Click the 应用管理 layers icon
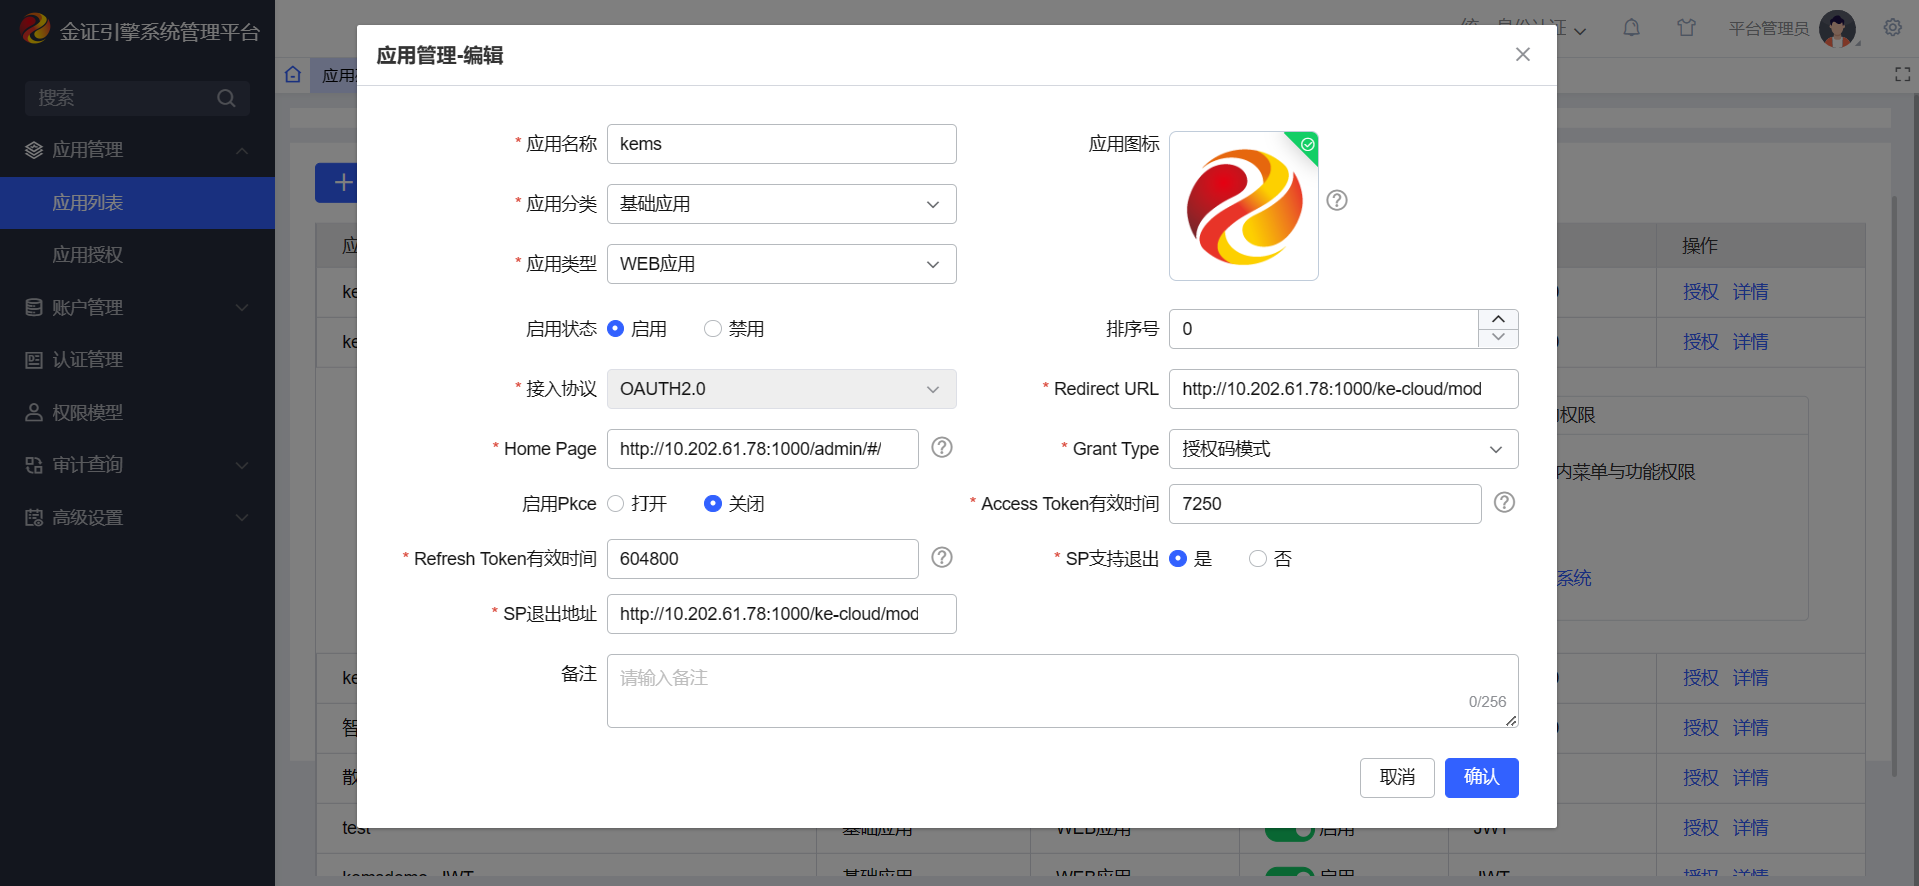The image size is (1919, 886). 34,150
